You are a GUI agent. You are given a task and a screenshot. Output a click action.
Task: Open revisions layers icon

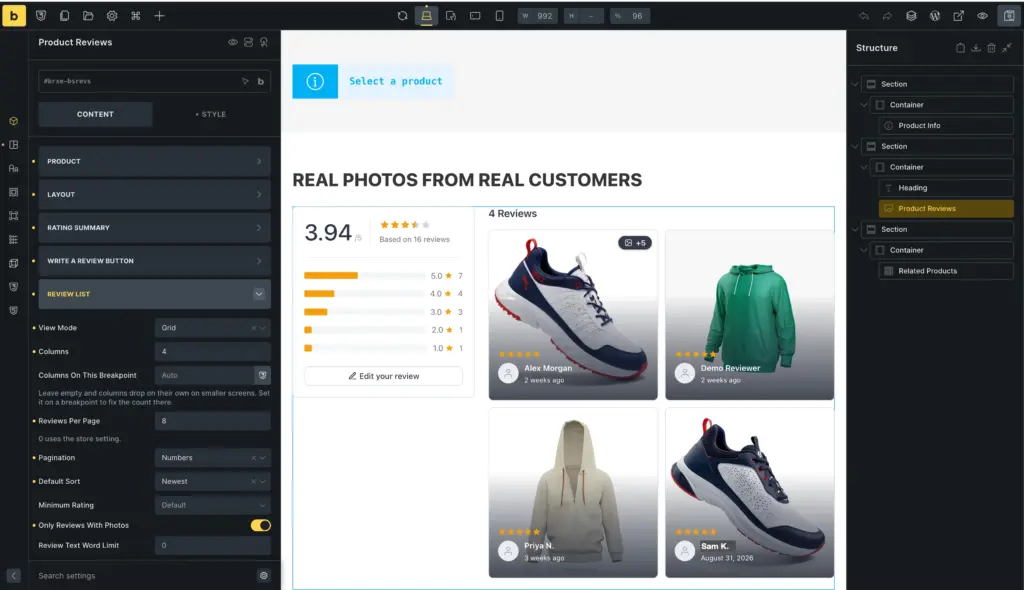point(911,16)
